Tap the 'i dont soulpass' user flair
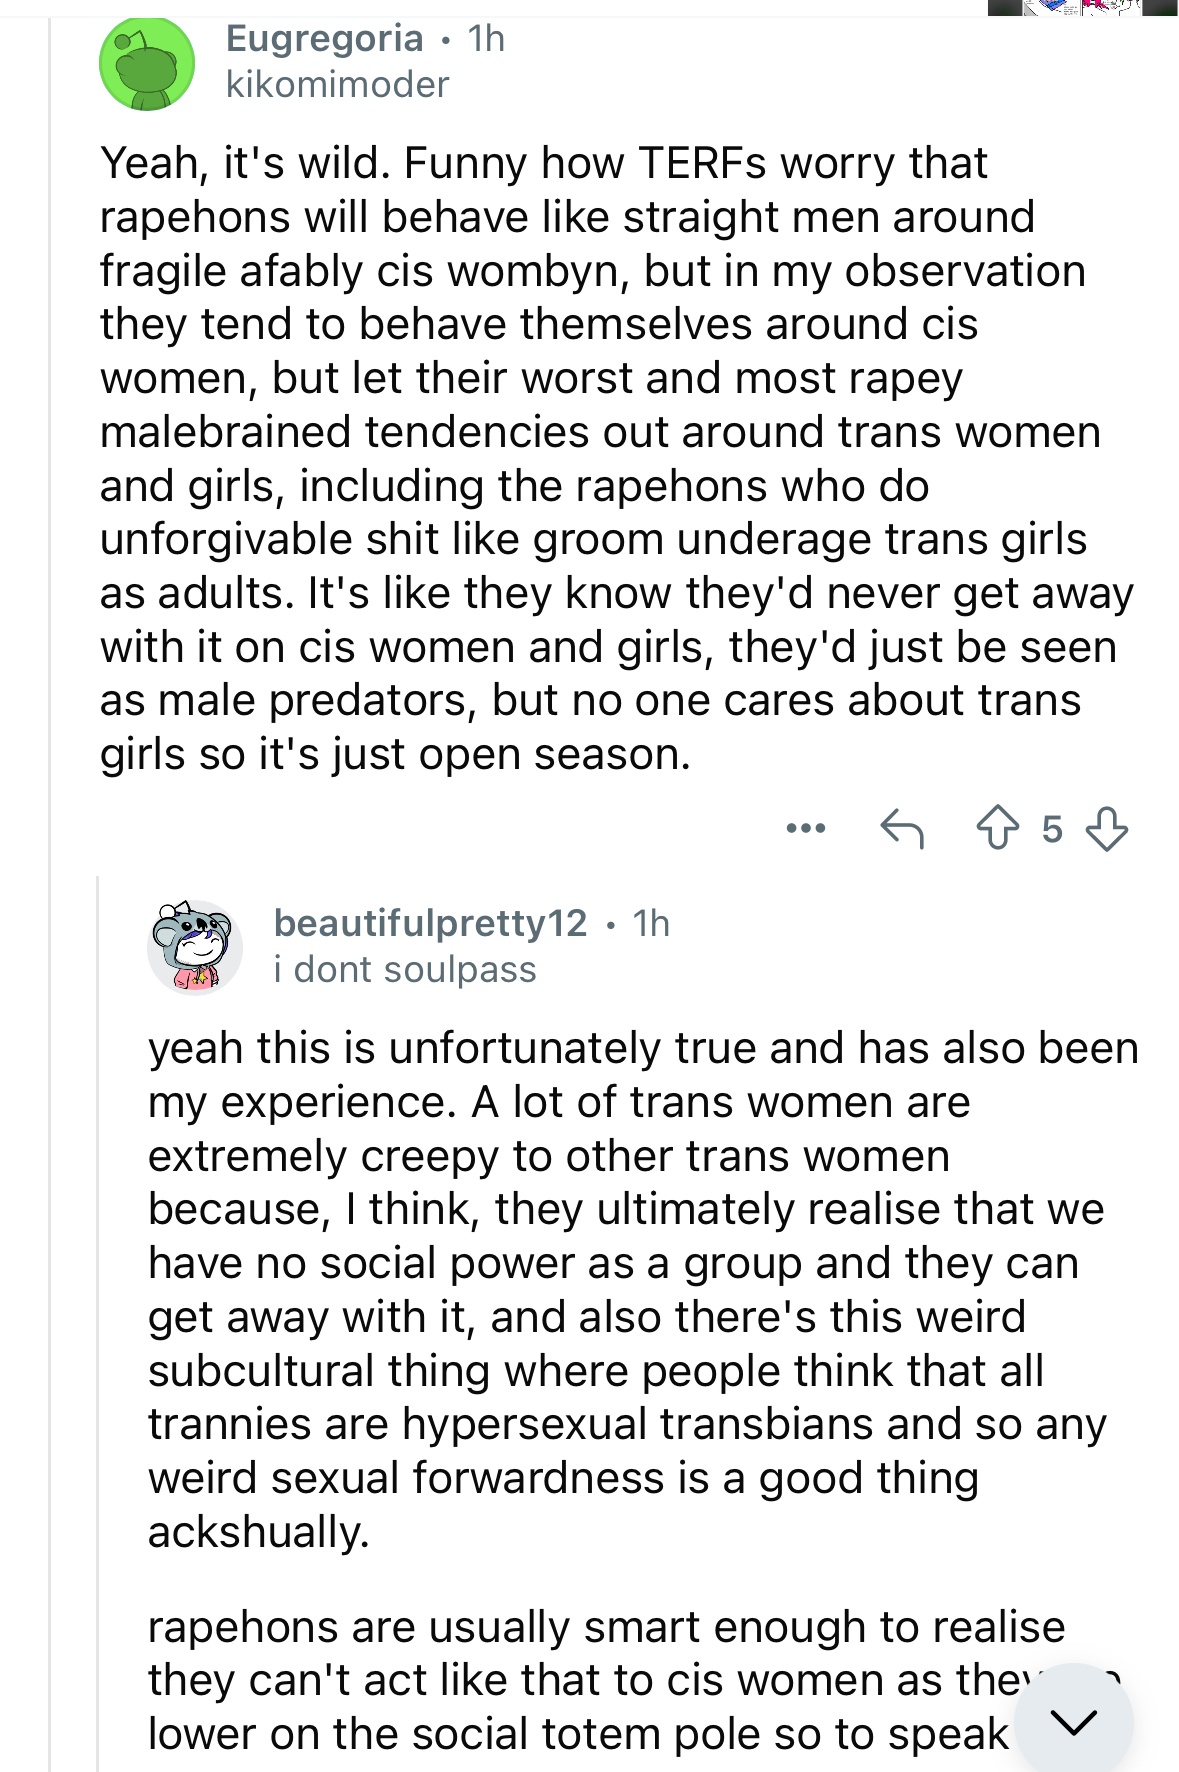Screen dimensions: 1179x1772 (405, 969)
